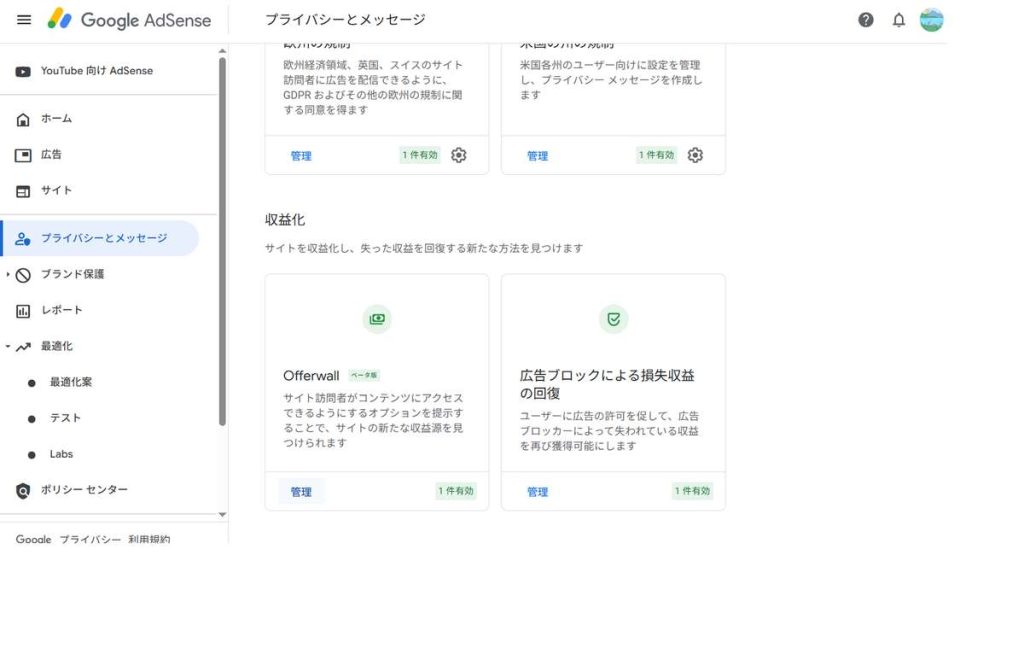
Task: Open settings gear for European regulations card
Action: coord(459,155)
